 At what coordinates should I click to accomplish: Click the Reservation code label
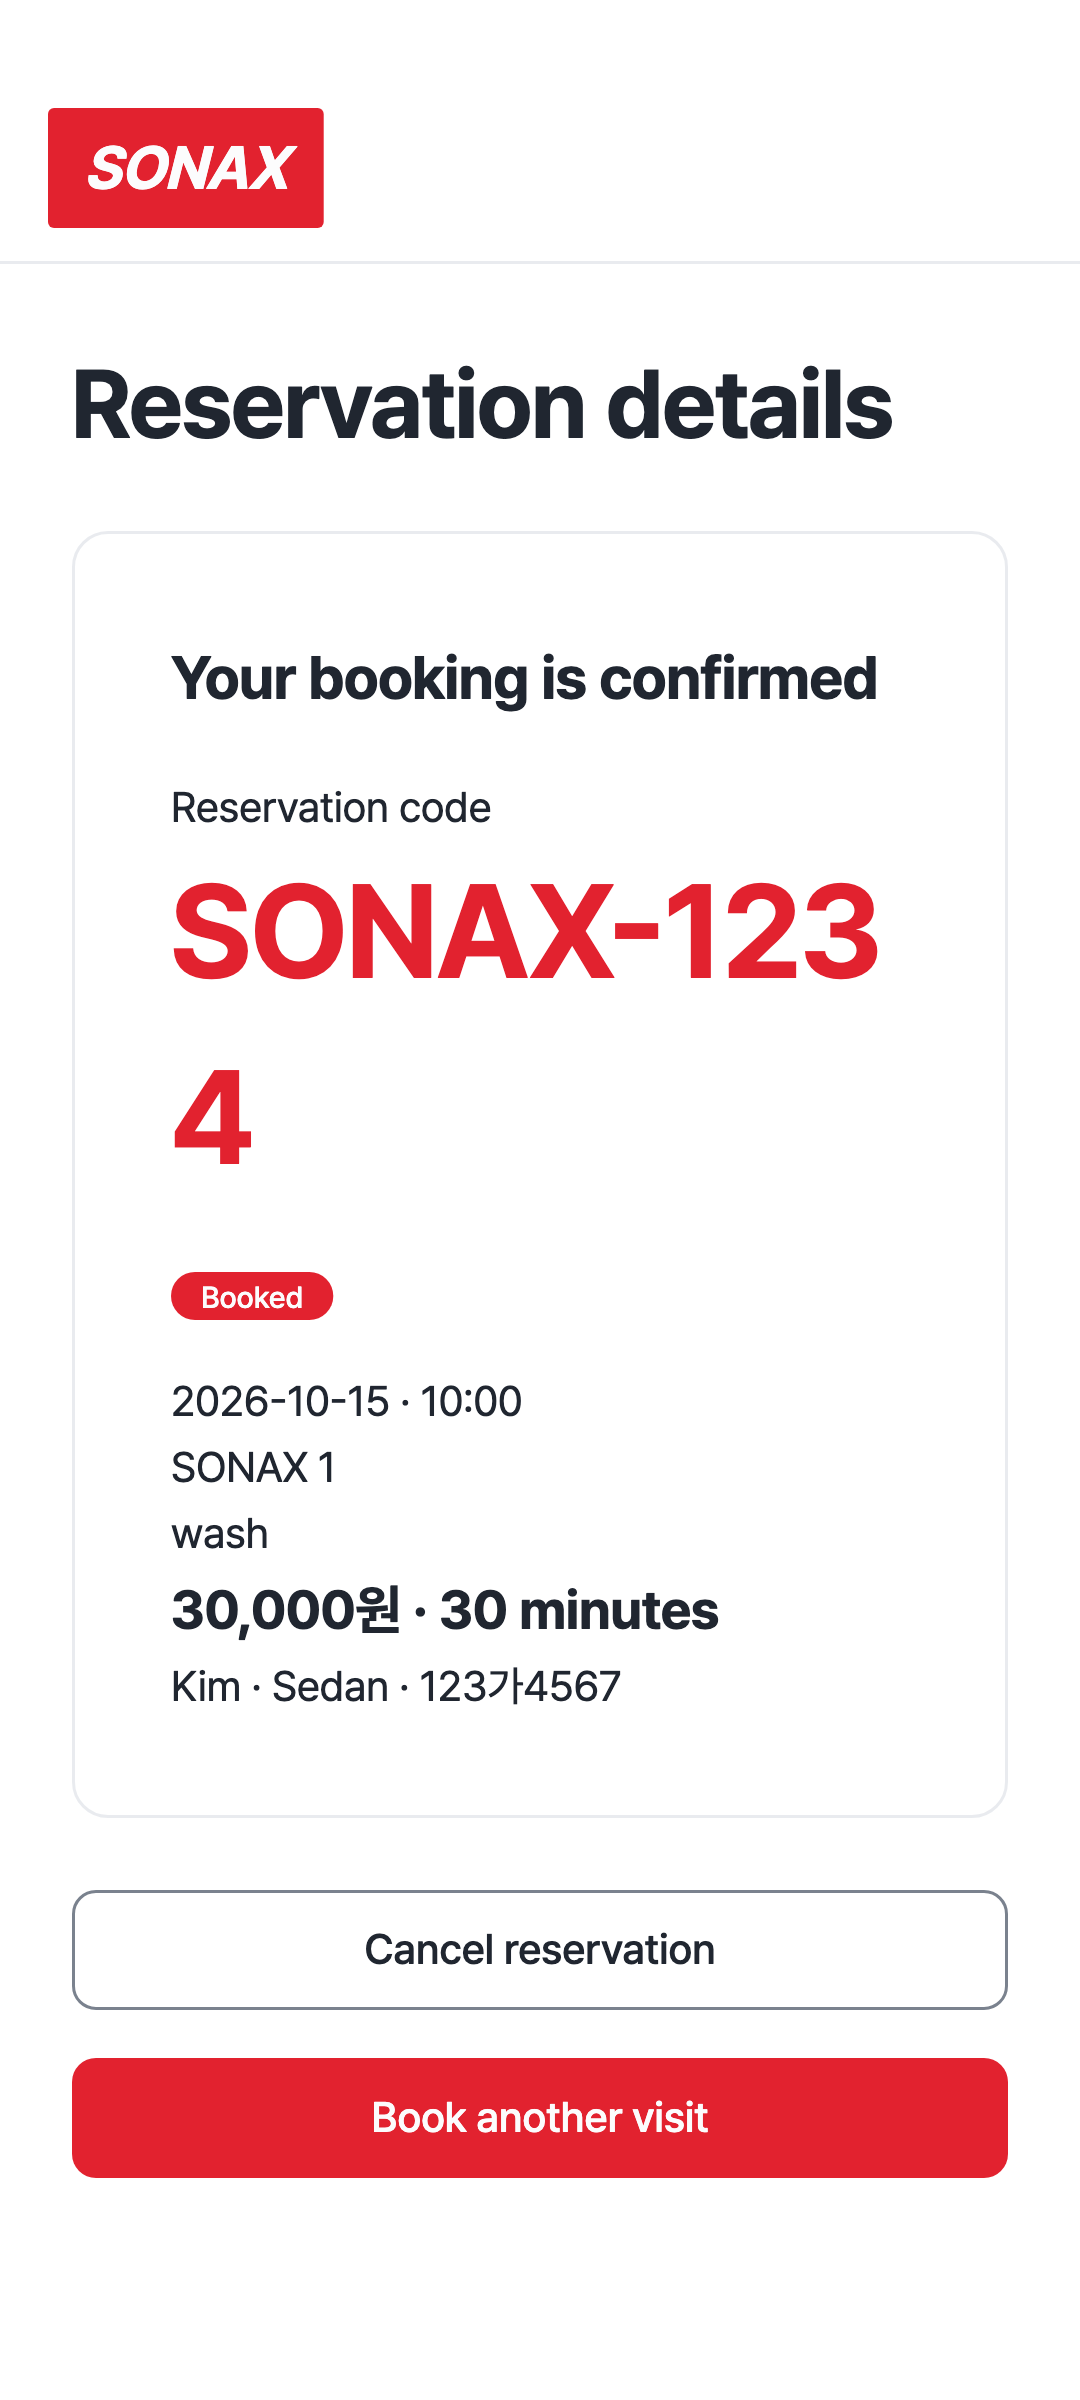331,808
